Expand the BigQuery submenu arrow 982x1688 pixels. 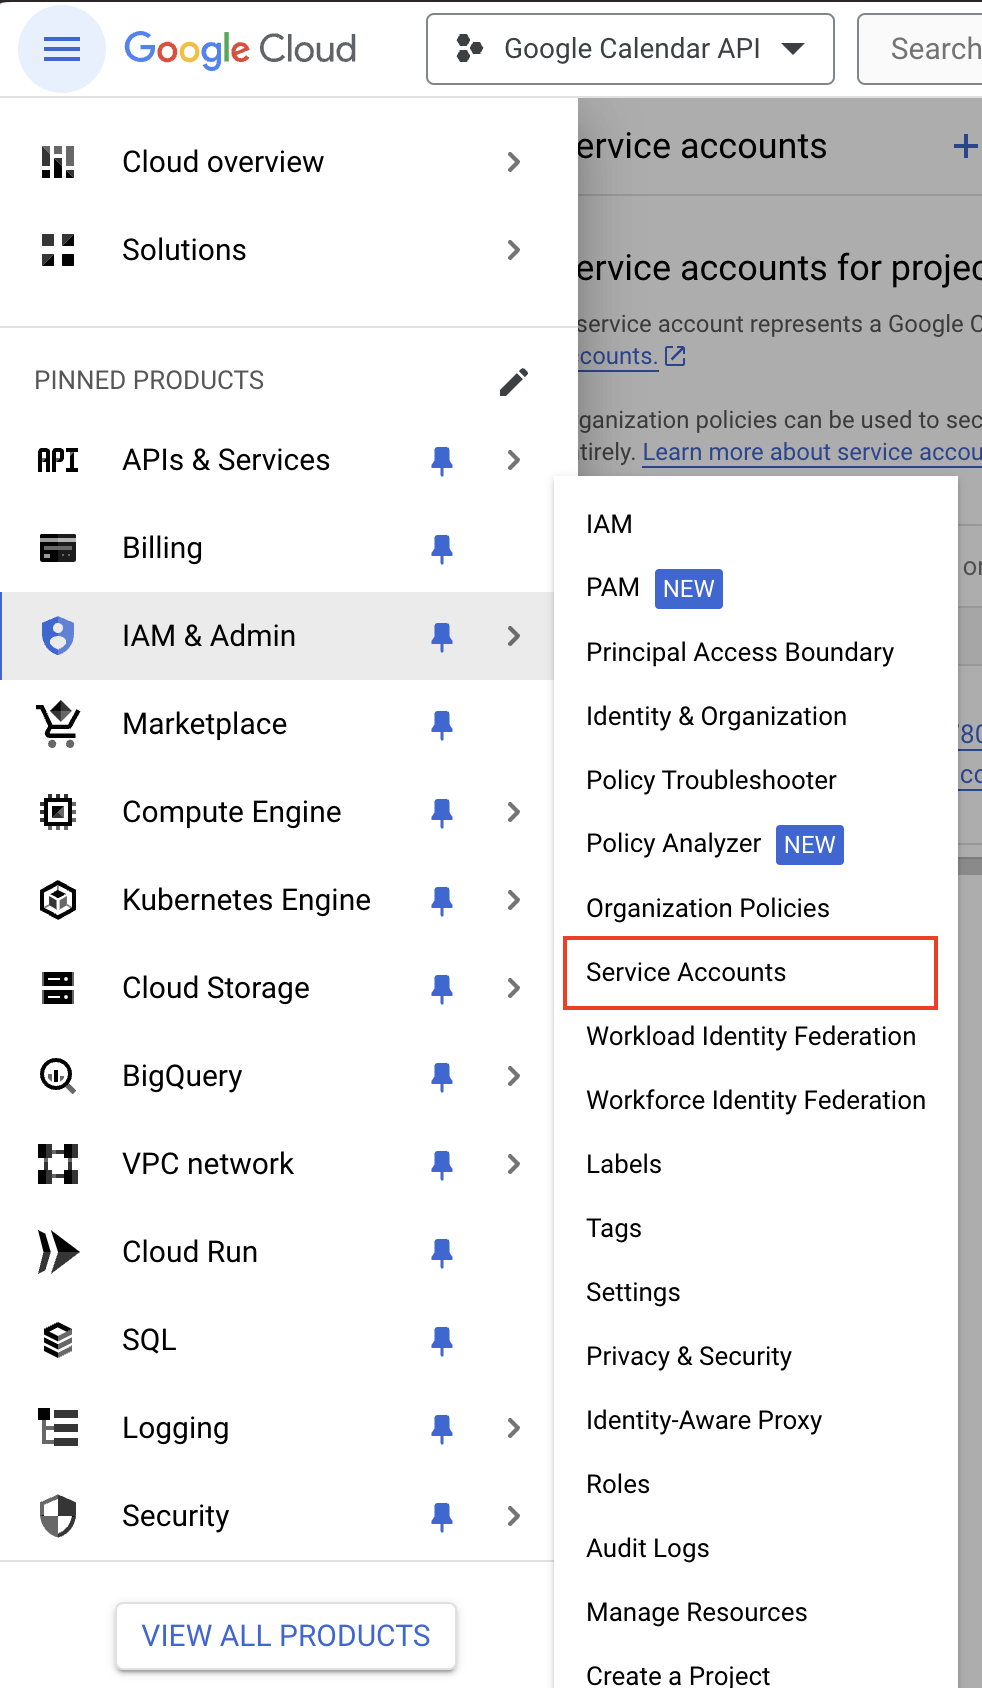click(514, 1076)
